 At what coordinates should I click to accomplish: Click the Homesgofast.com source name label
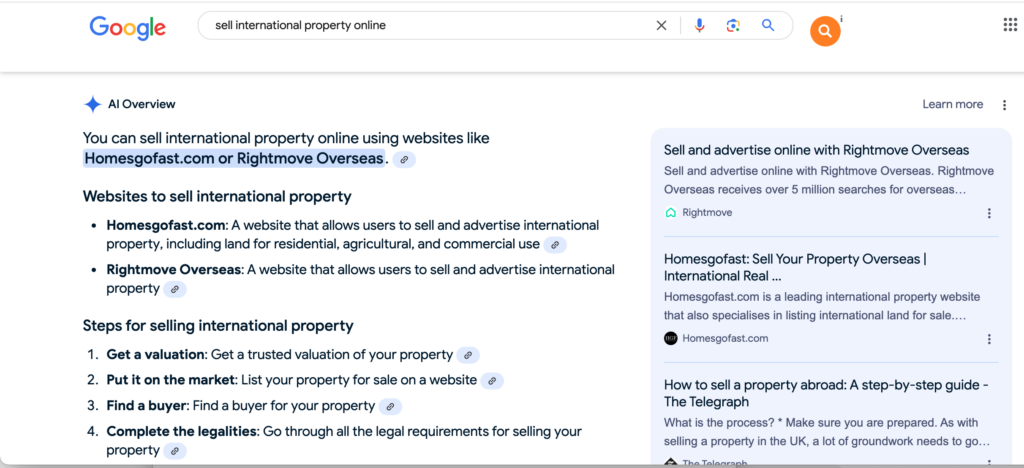[x=726, y=338]
